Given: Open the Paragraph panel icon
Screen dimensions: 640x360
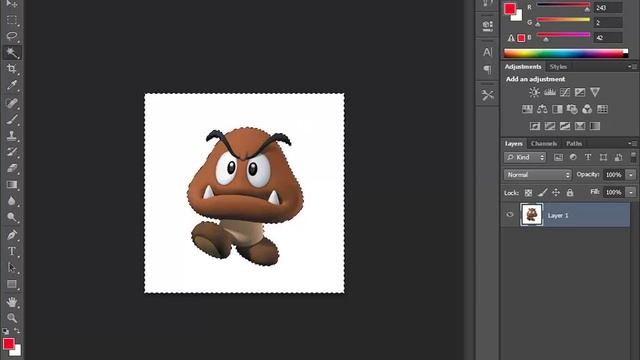Looking at the screenshot, I should tap(487, 69).
